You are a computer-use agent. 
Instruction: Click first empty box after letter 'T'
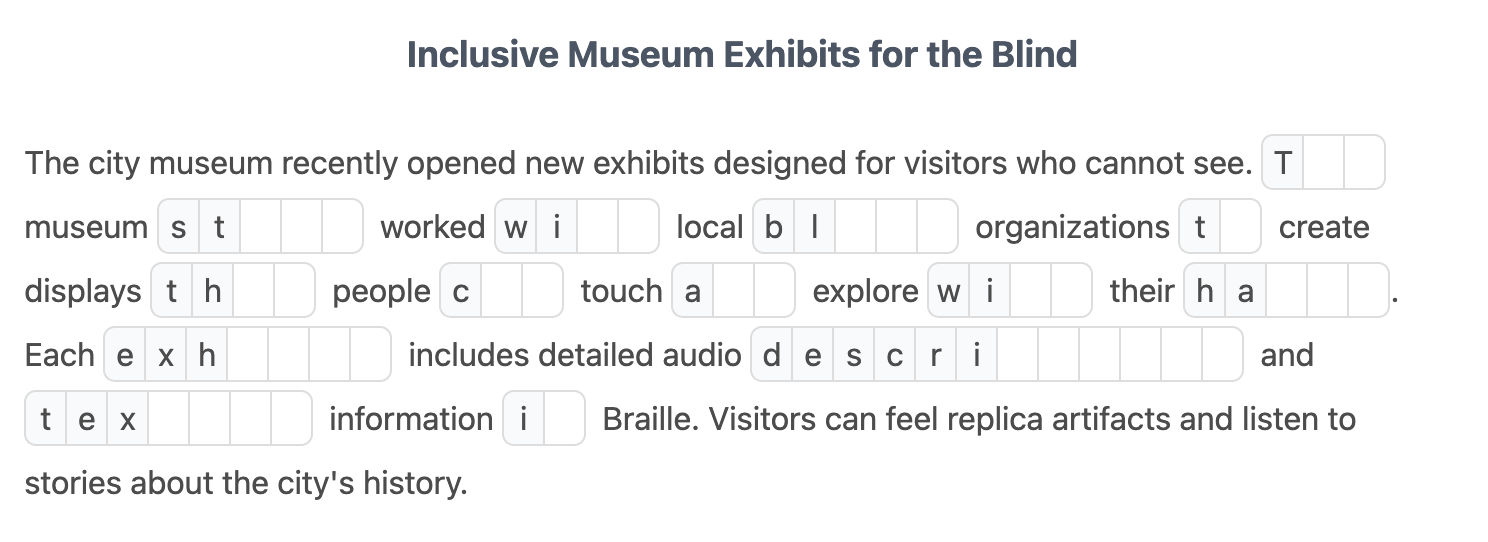click(1324, 163)
